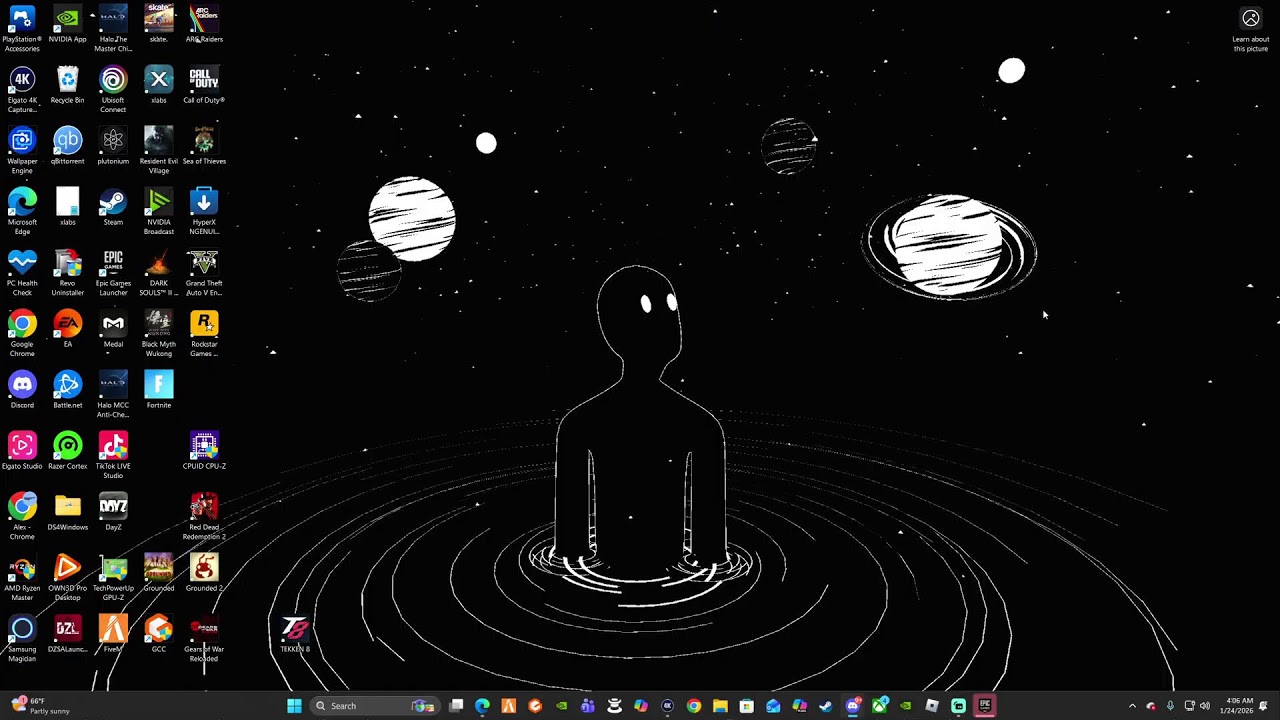Select the Rockstar Games Launcher desktop icon

(x=204, y=334)
